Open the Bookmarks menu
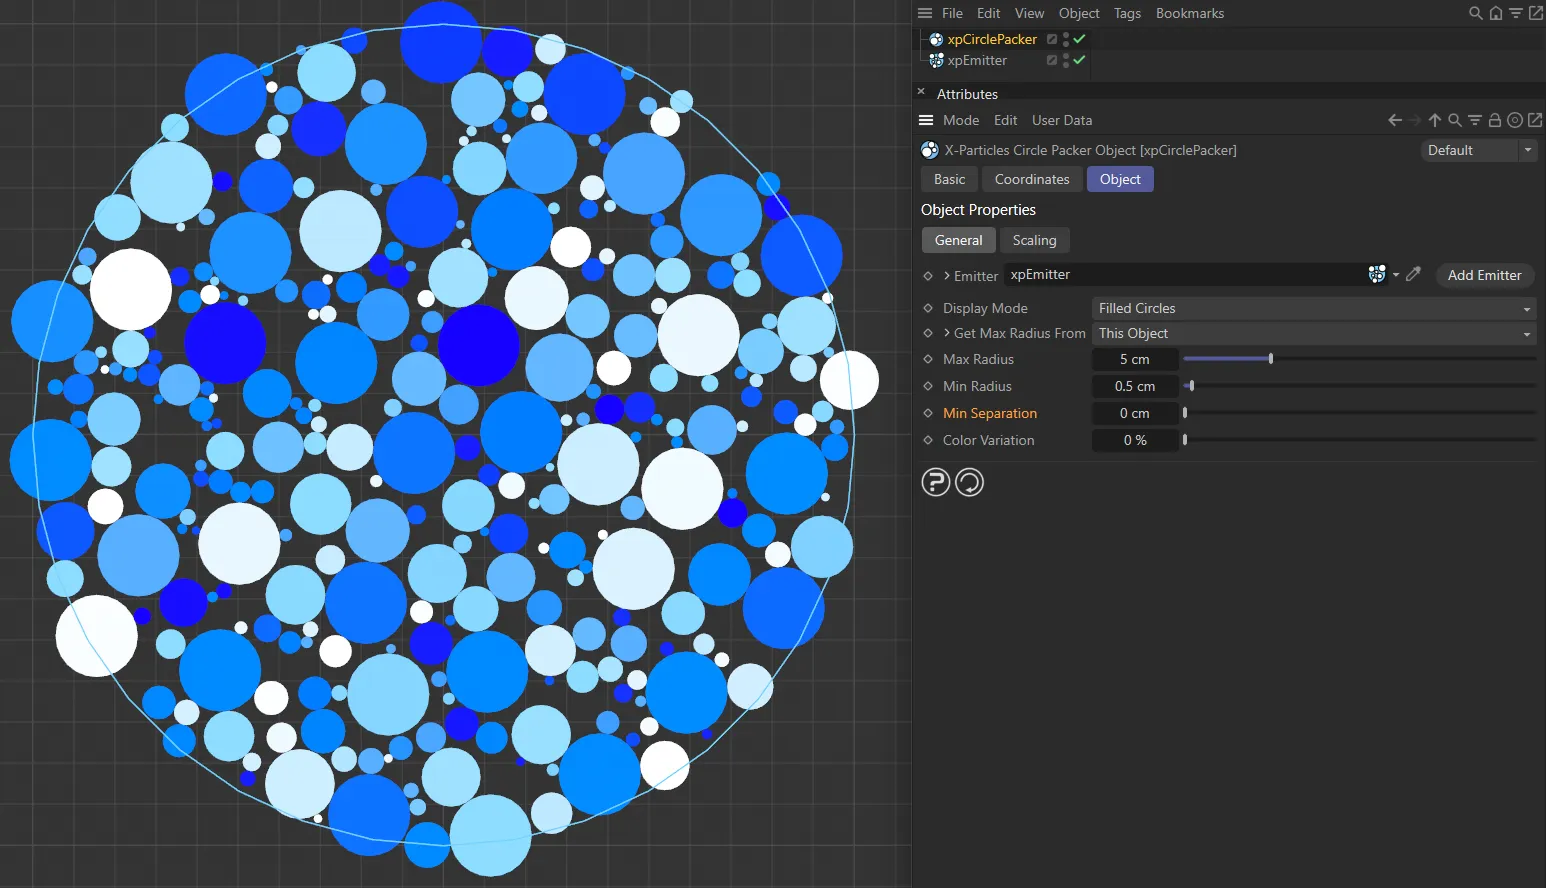This screenshot has width=1546, height=888. pos(1190,13)
